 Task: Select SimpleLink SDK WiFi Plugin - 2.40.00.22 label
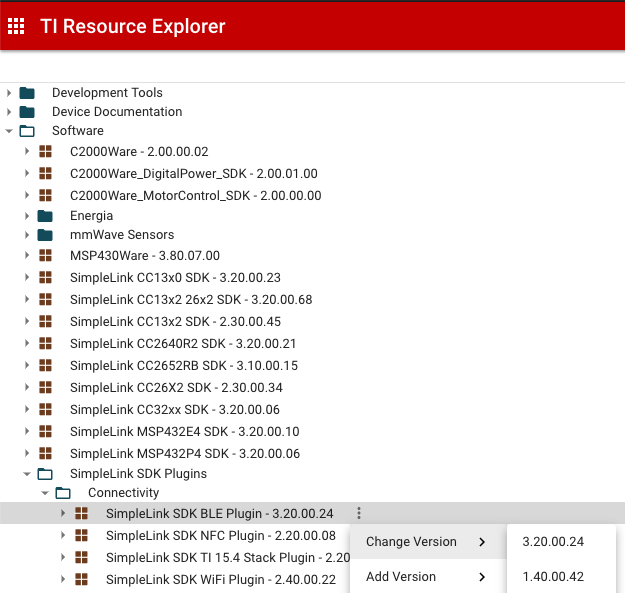[221, 579]
